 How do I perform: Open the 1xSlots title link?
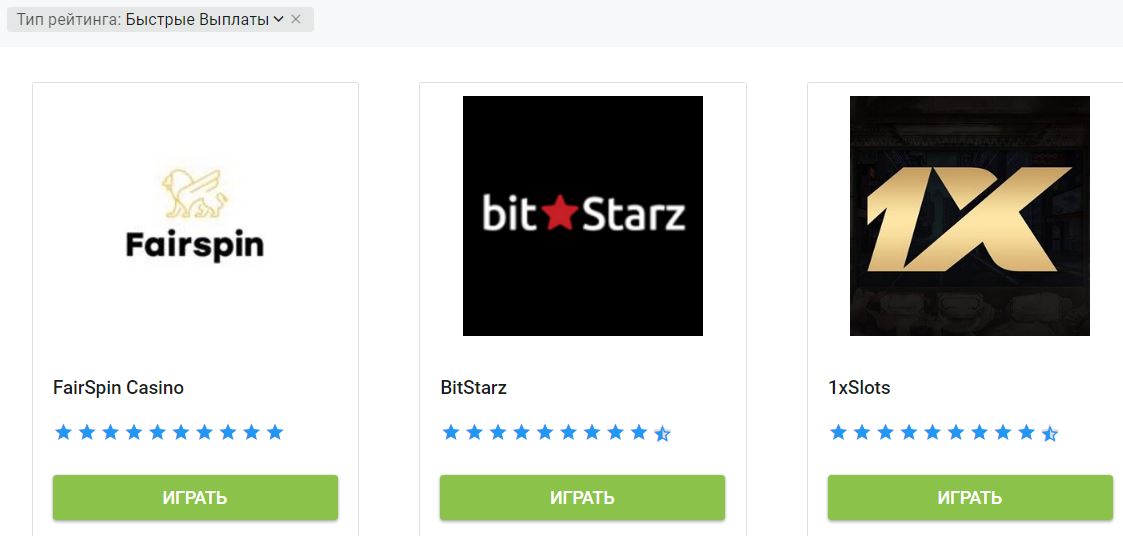coord(859,388)
